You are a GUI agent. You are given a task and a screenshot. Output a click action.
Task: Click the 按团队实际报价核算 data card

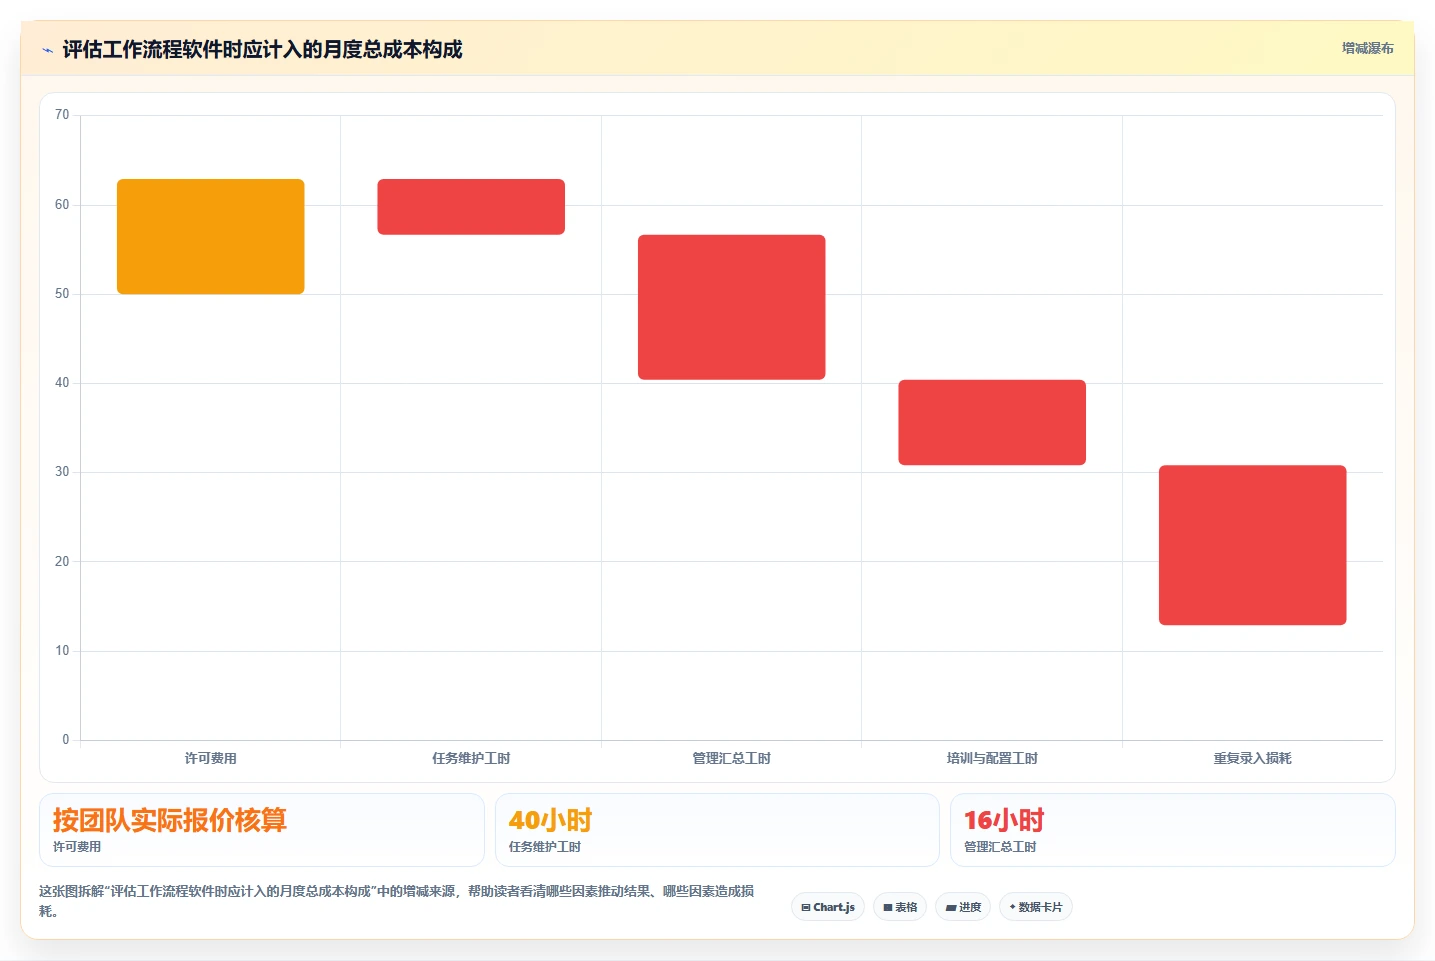coord(262,830)
